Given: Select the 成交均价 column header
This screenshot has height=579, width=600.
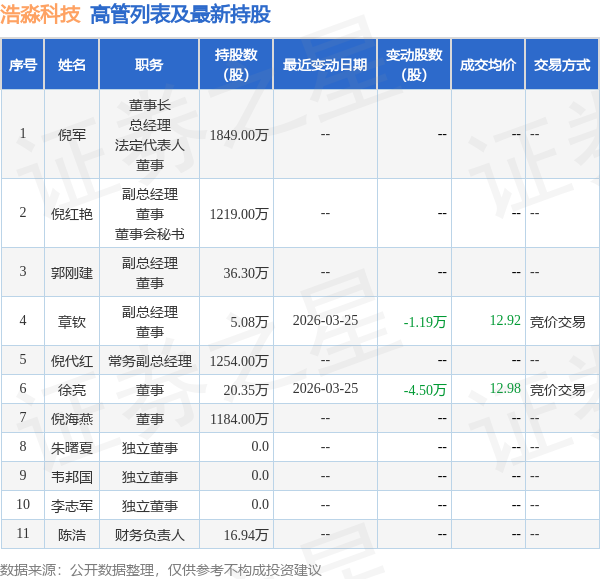Looking at the screenshot, I should click(x=488, y=65).
